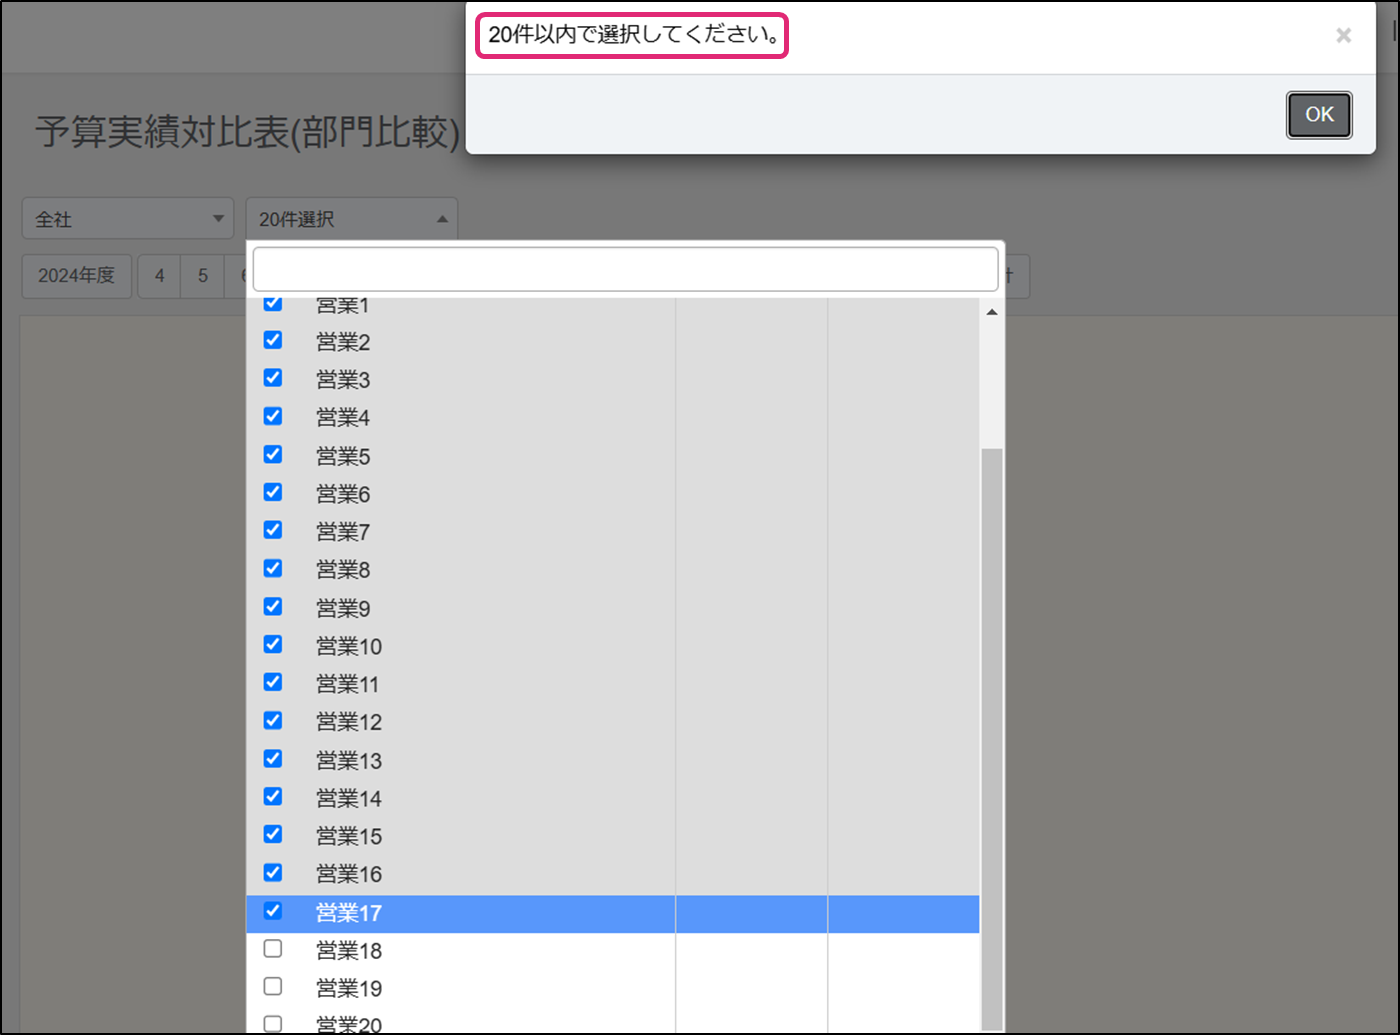Viewport: 1400px width, 1035px height.
Task: Click the dropdown list scrollbar thumb
Action: (x=991, y=738)
